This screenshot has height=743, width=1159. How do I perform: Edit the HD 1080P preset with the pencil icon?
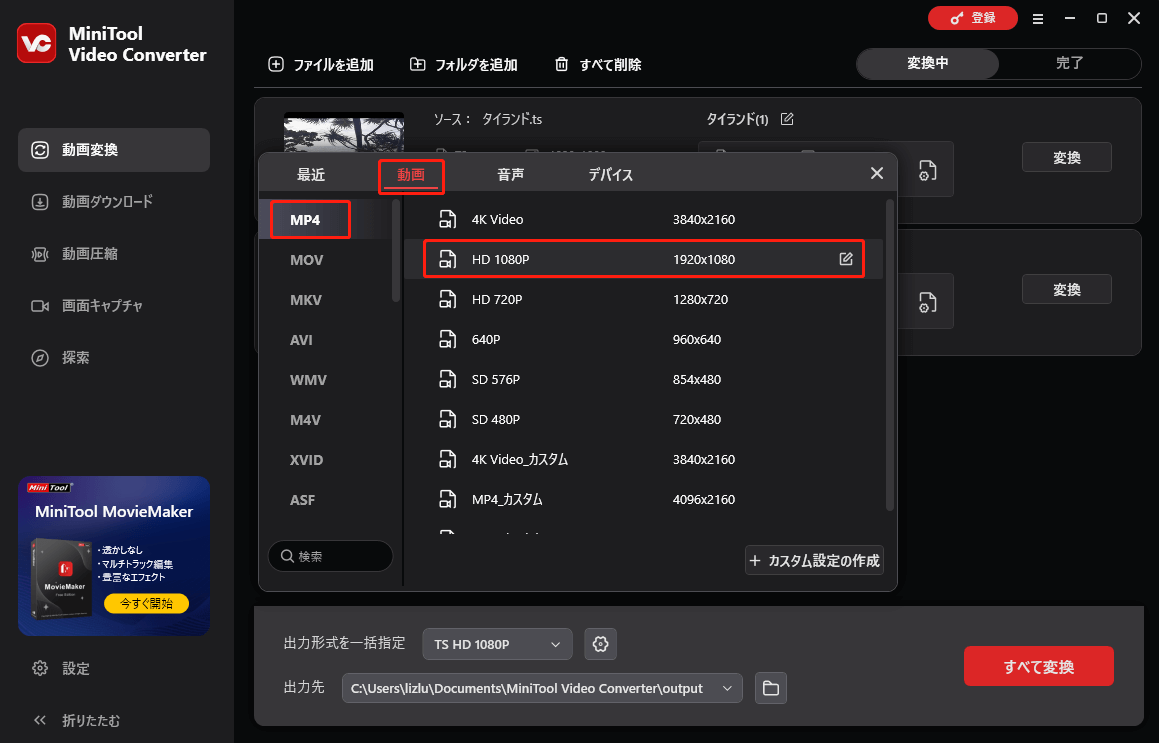click(x=846, y=259)
